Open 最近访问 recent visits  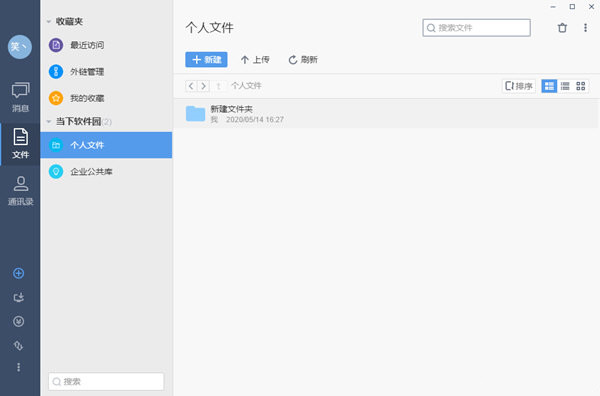tap(106, 45)
